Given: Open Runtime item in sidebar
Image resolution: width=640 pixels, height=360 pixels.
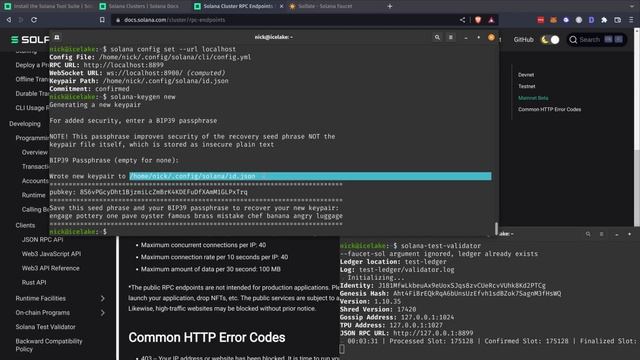Looking at the screenshot, I should click(33, 195).
